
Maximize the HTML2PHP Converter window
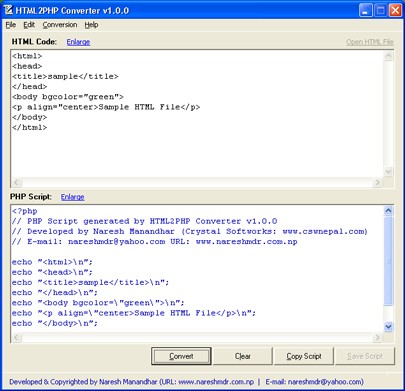pos(380,10)
